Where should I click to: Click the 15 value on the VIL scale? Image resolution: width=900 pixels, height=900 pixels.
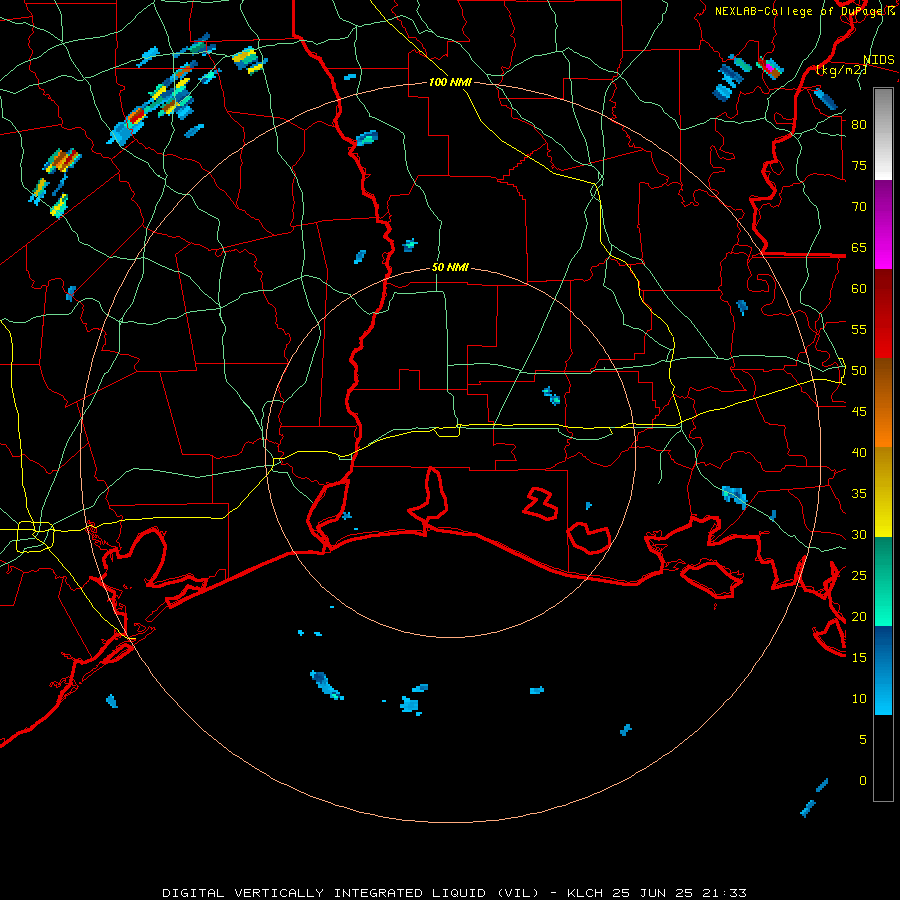pos(859,658)
